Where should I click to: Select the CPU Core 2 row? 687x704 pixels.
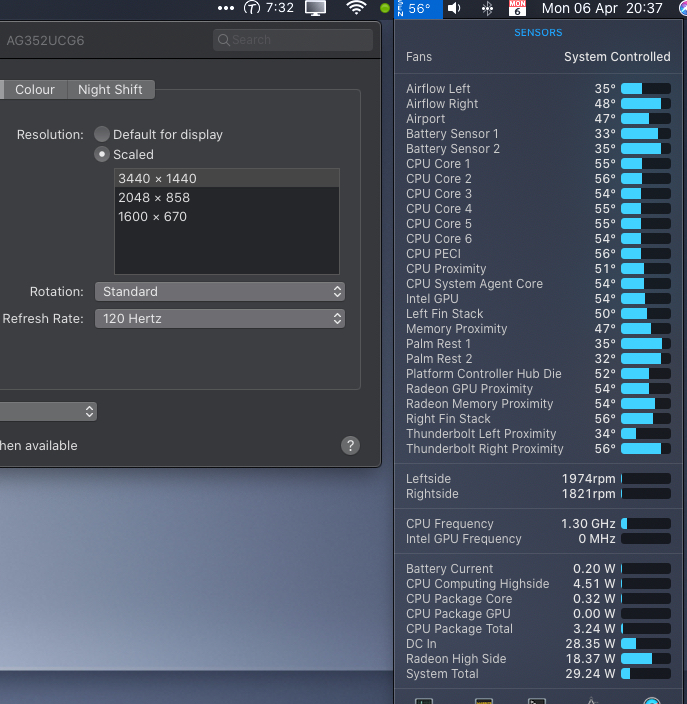pos(538,179)
